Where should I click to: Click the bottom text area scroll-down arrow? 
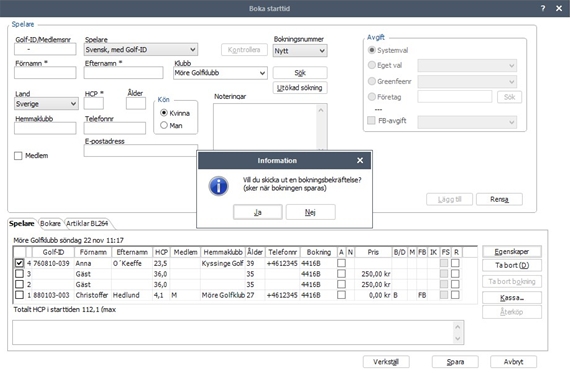point(458,338)
